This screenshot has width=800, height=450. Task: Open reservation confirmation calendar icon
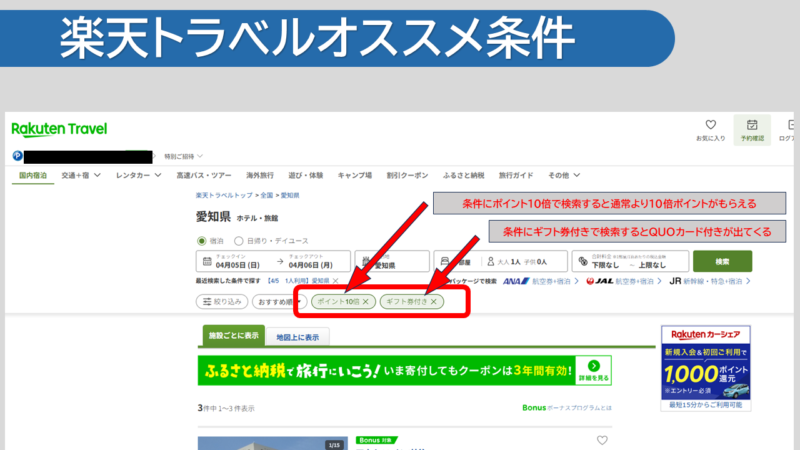[x=752, y=125]
